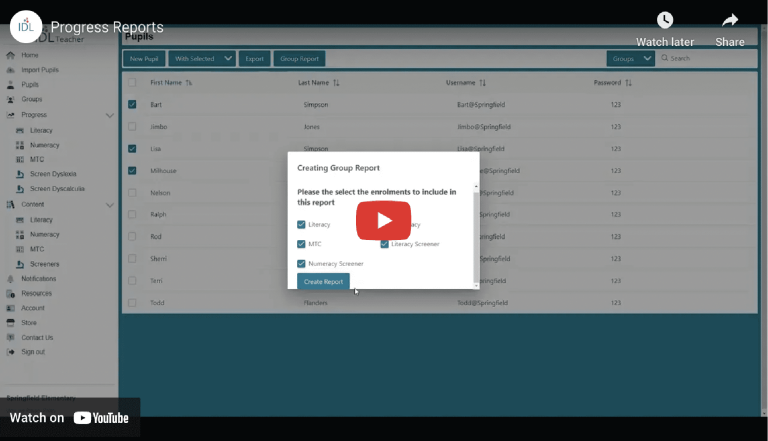This screenshot has height=441, width=768.
Task: Sort by Last Name column arrows
Action: coord(336,83)
